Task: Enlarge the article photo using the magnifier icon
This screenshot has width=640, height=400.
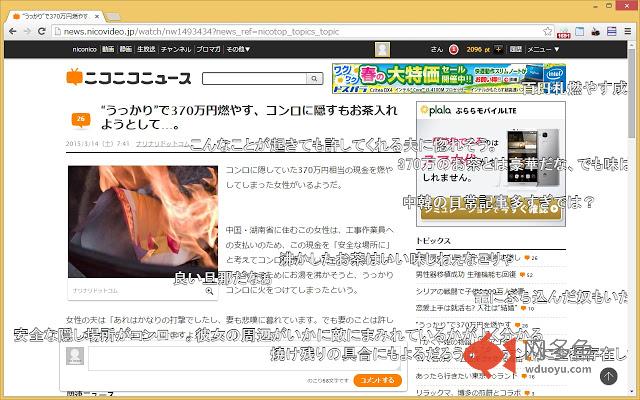Action: point(209,291)
